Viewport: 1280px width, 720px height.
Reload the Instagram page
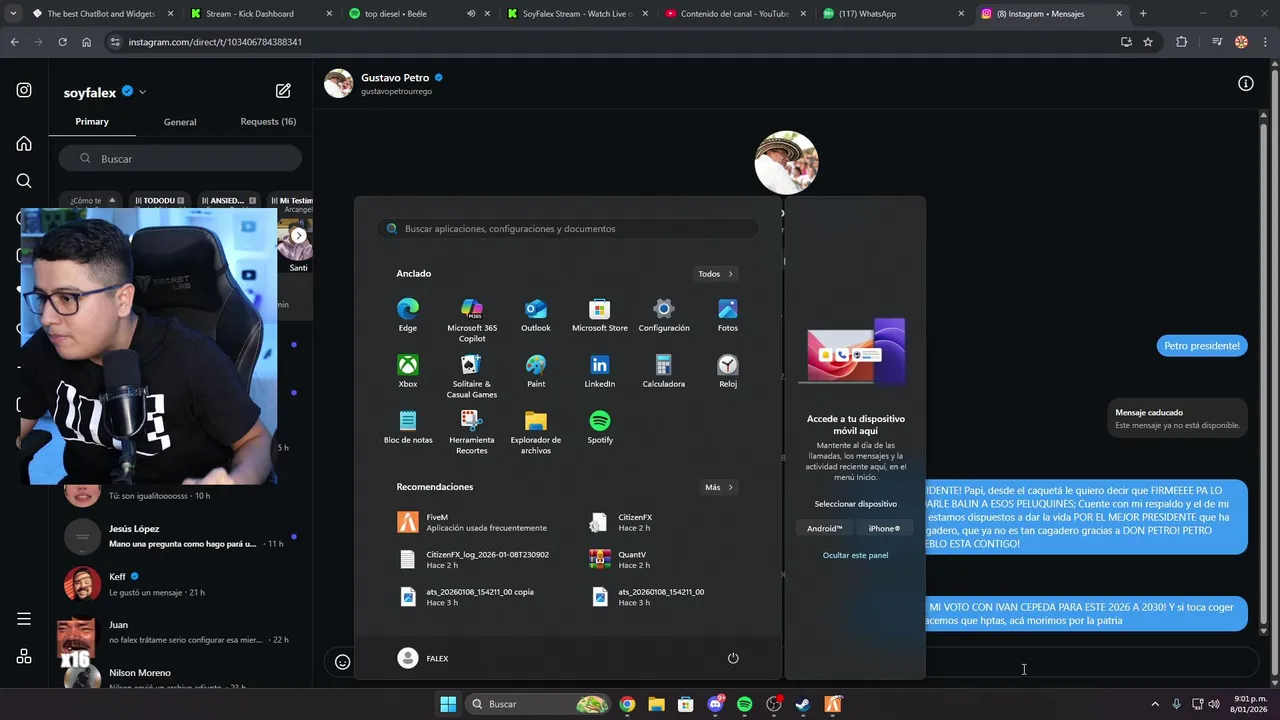click(62, 42)
